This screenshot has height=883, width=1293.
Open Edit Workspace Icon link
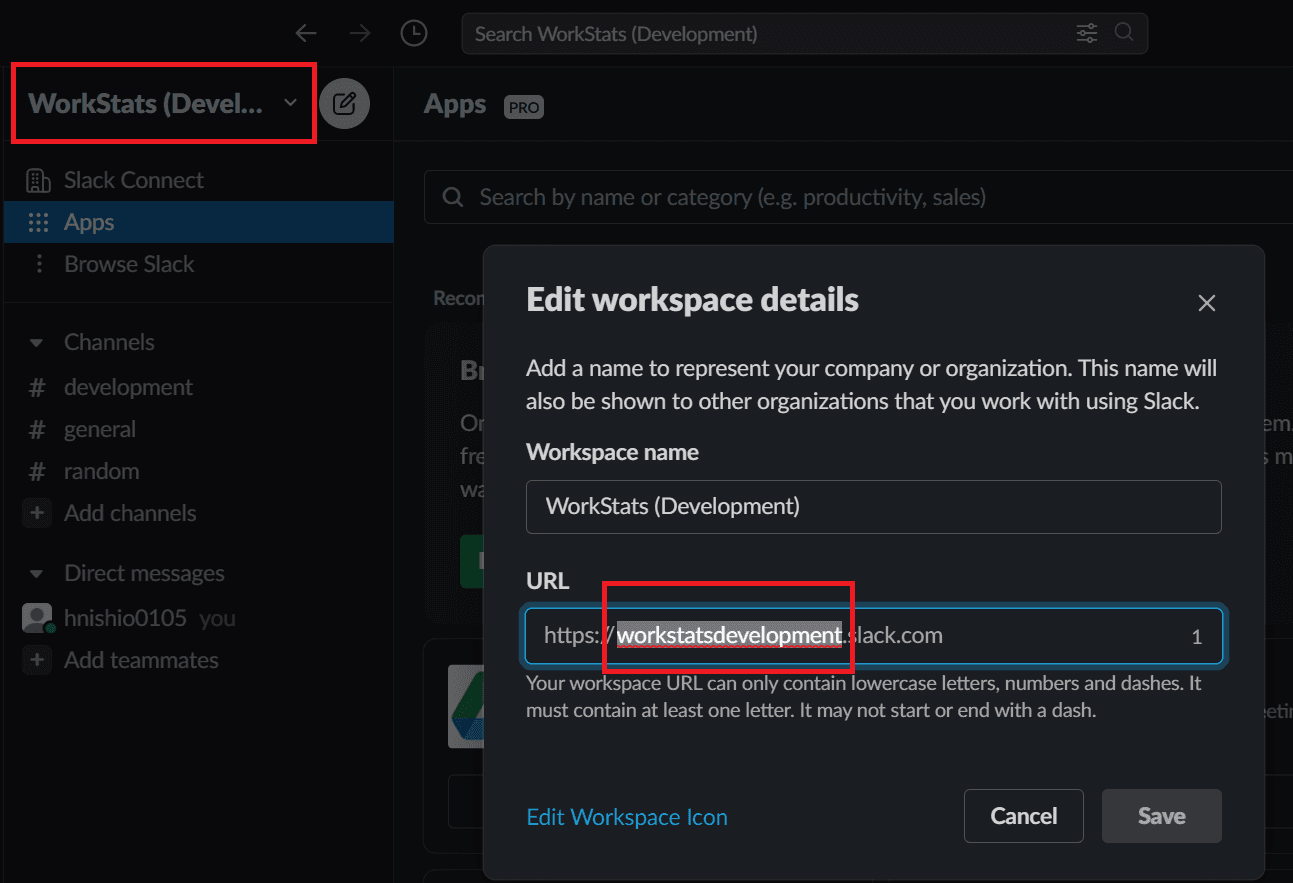coord(627,817)
